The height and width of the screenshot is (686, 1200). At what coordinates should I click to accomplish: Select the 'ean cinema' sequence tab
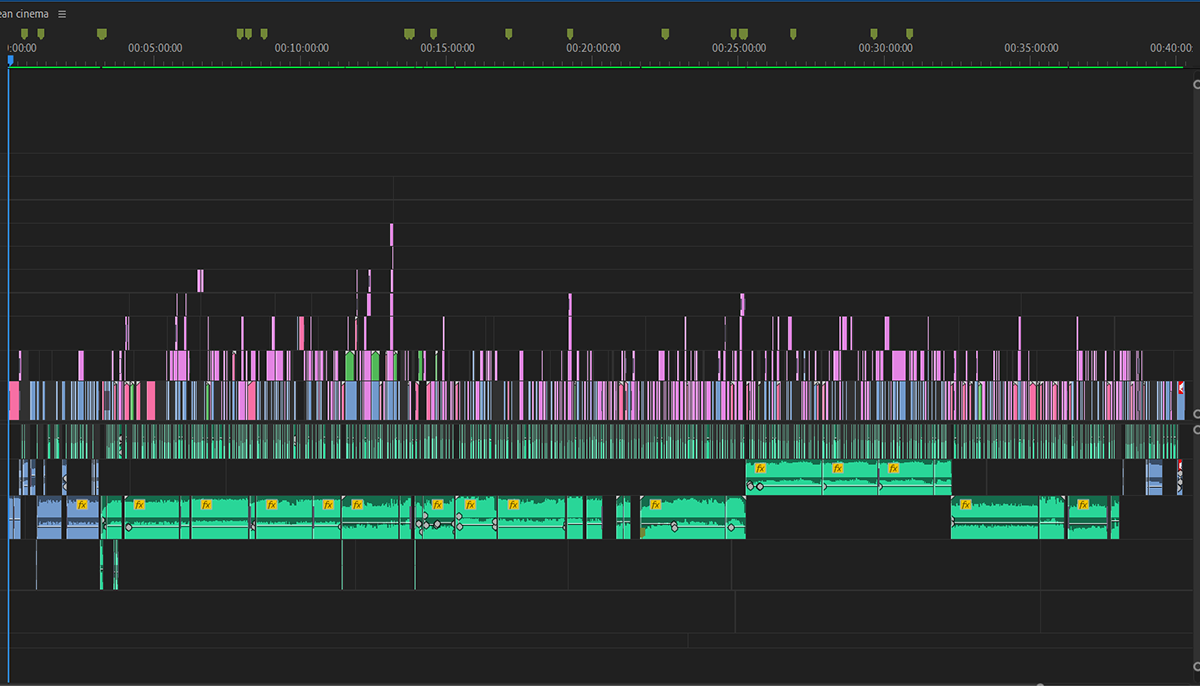pos(24,14)
